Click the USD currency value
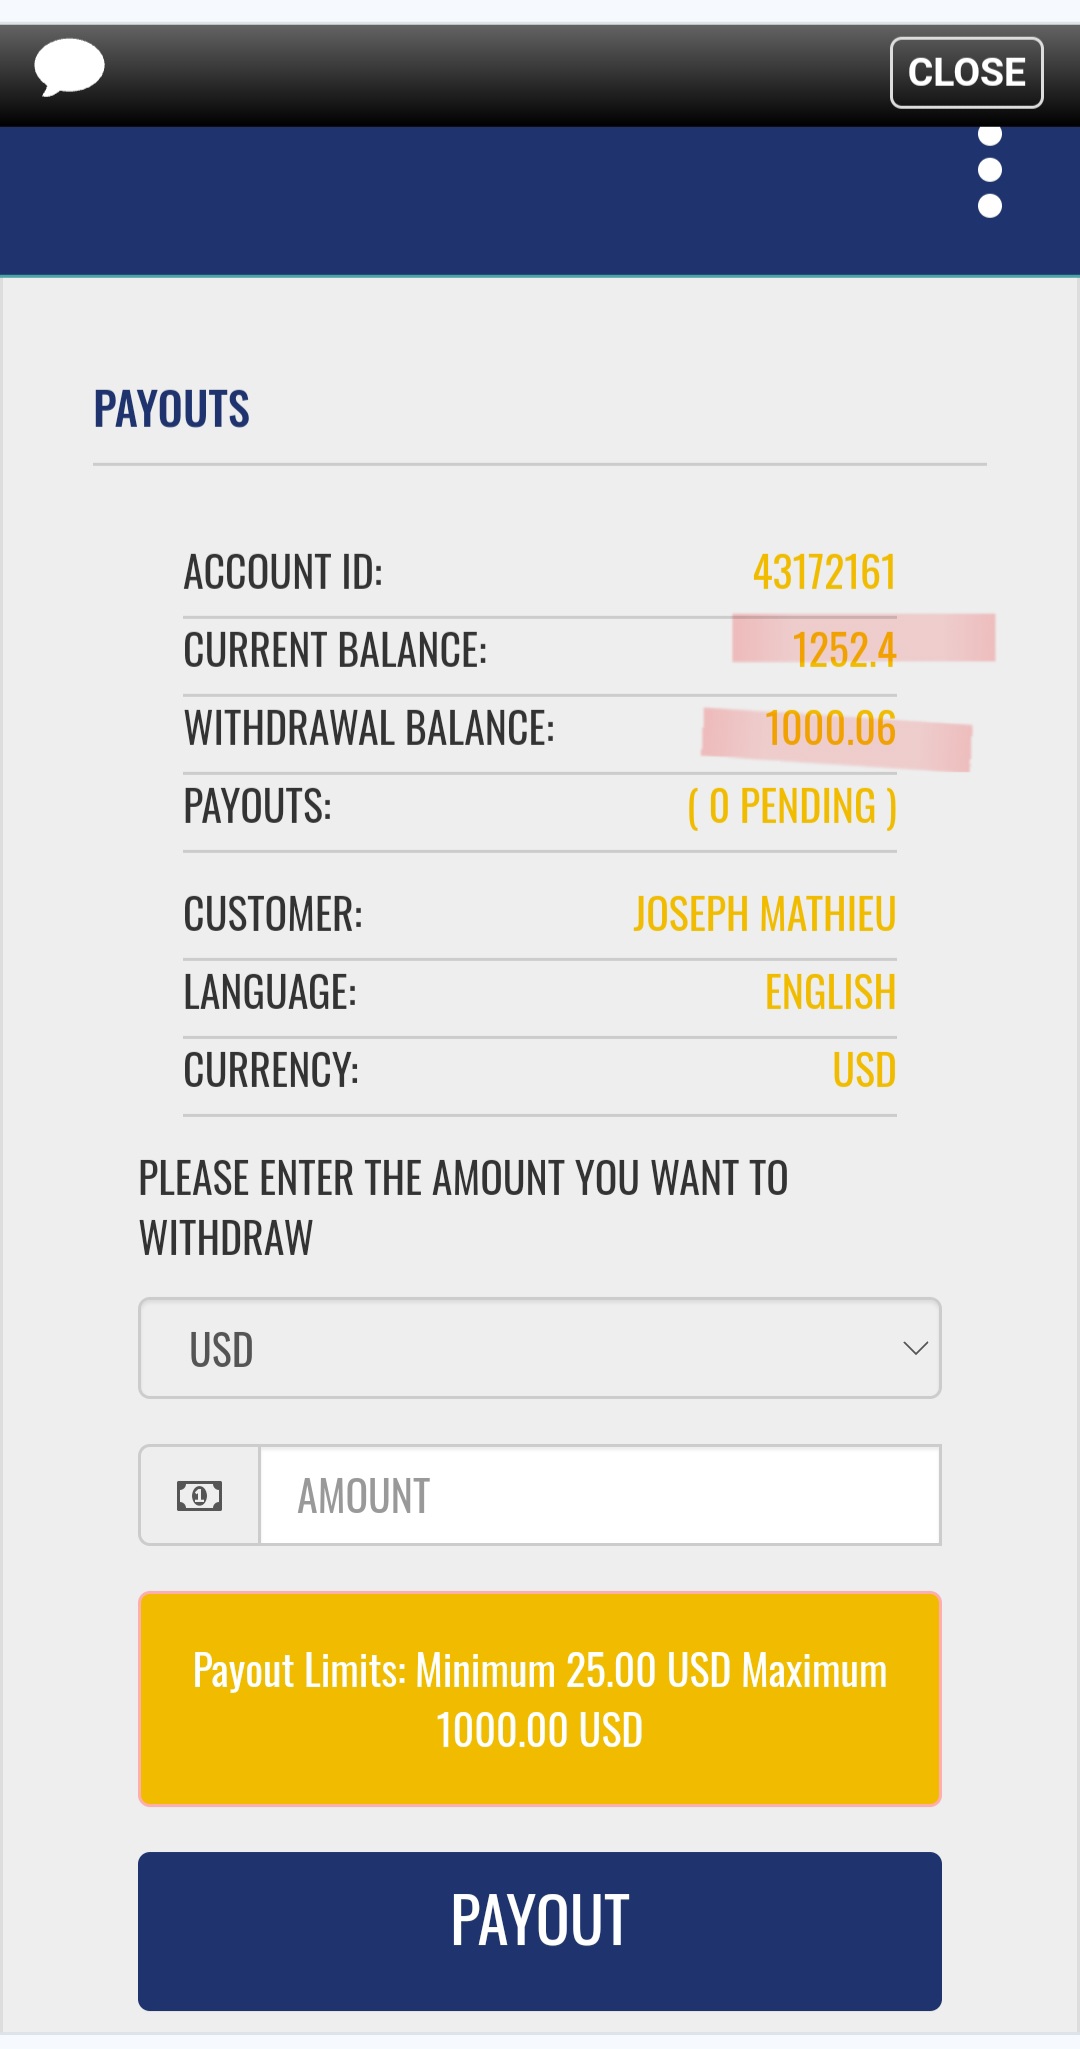Image resolution: width=1080 pixels, height=2049 pixels. [x=864, y=1070]
